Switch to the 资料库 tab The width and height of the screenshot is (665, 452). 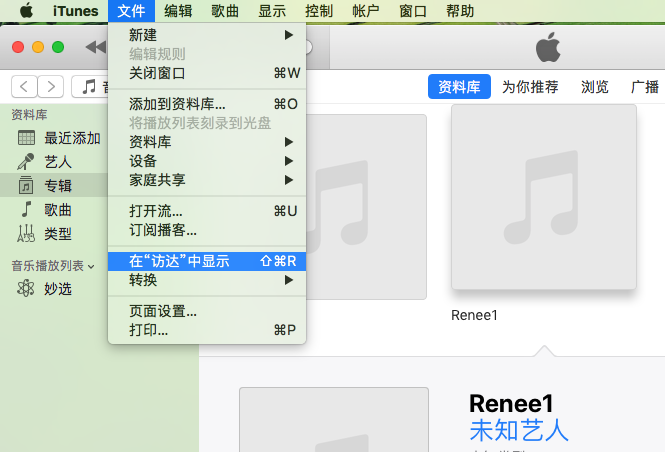pyautogui.click(x=459, y=86)
